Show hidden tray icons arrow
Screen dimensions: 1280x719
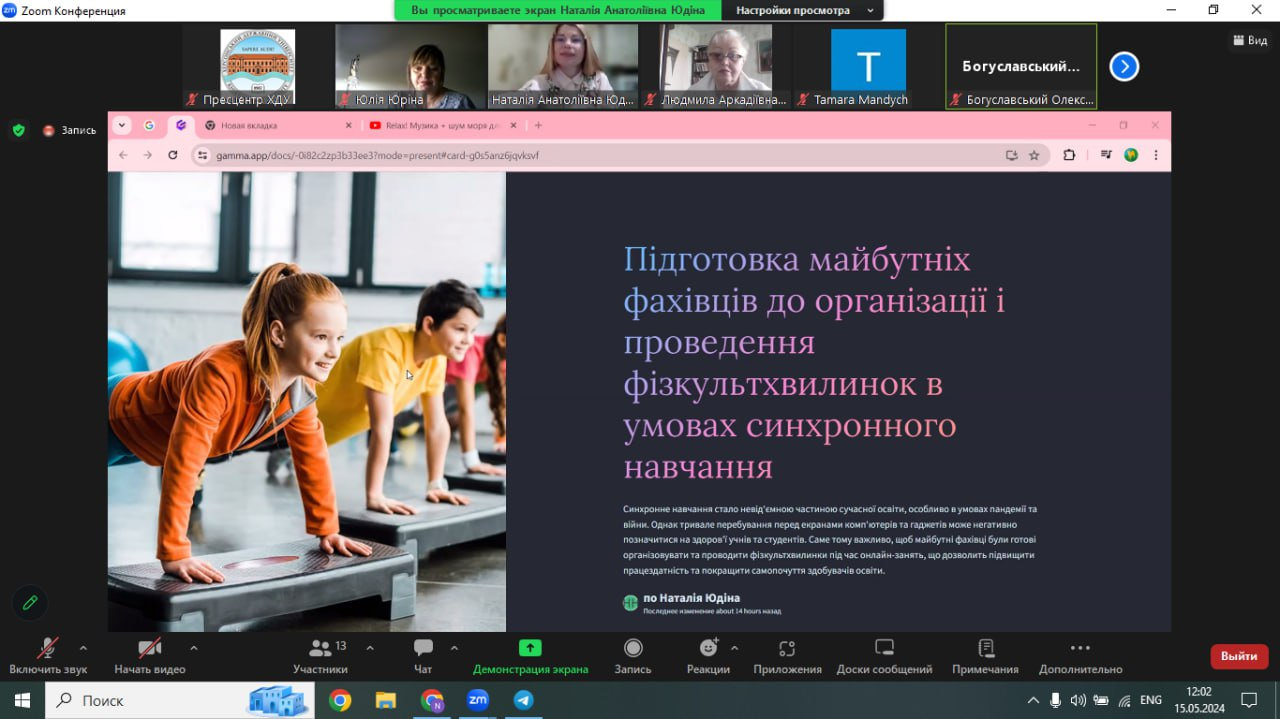point(1033,700)
